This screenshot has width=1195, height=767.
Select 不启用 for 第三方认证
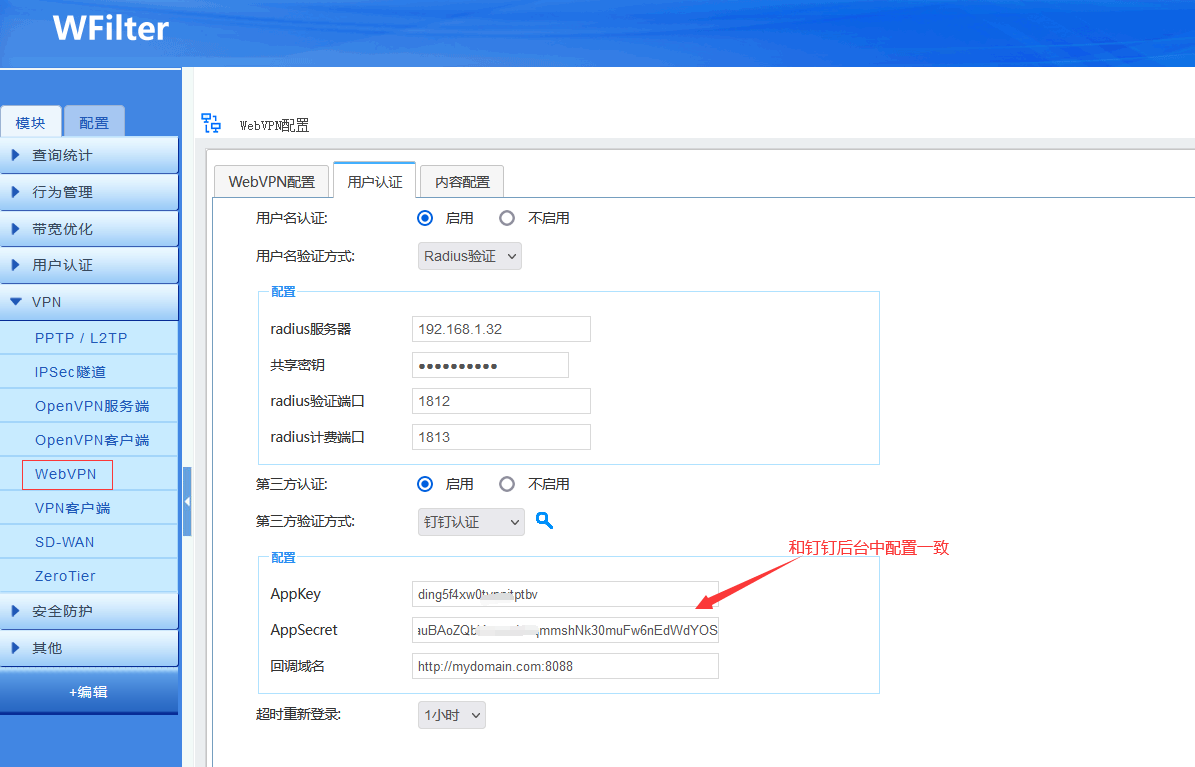[x=507, y=484]
